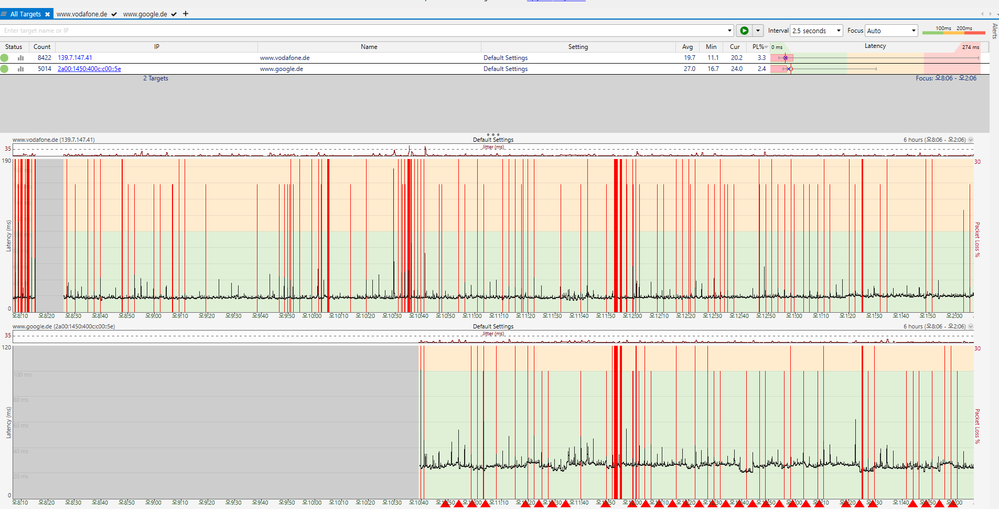
Task: Open the Interval 2.5 seconds dropdown
Action: coord(816,31)
